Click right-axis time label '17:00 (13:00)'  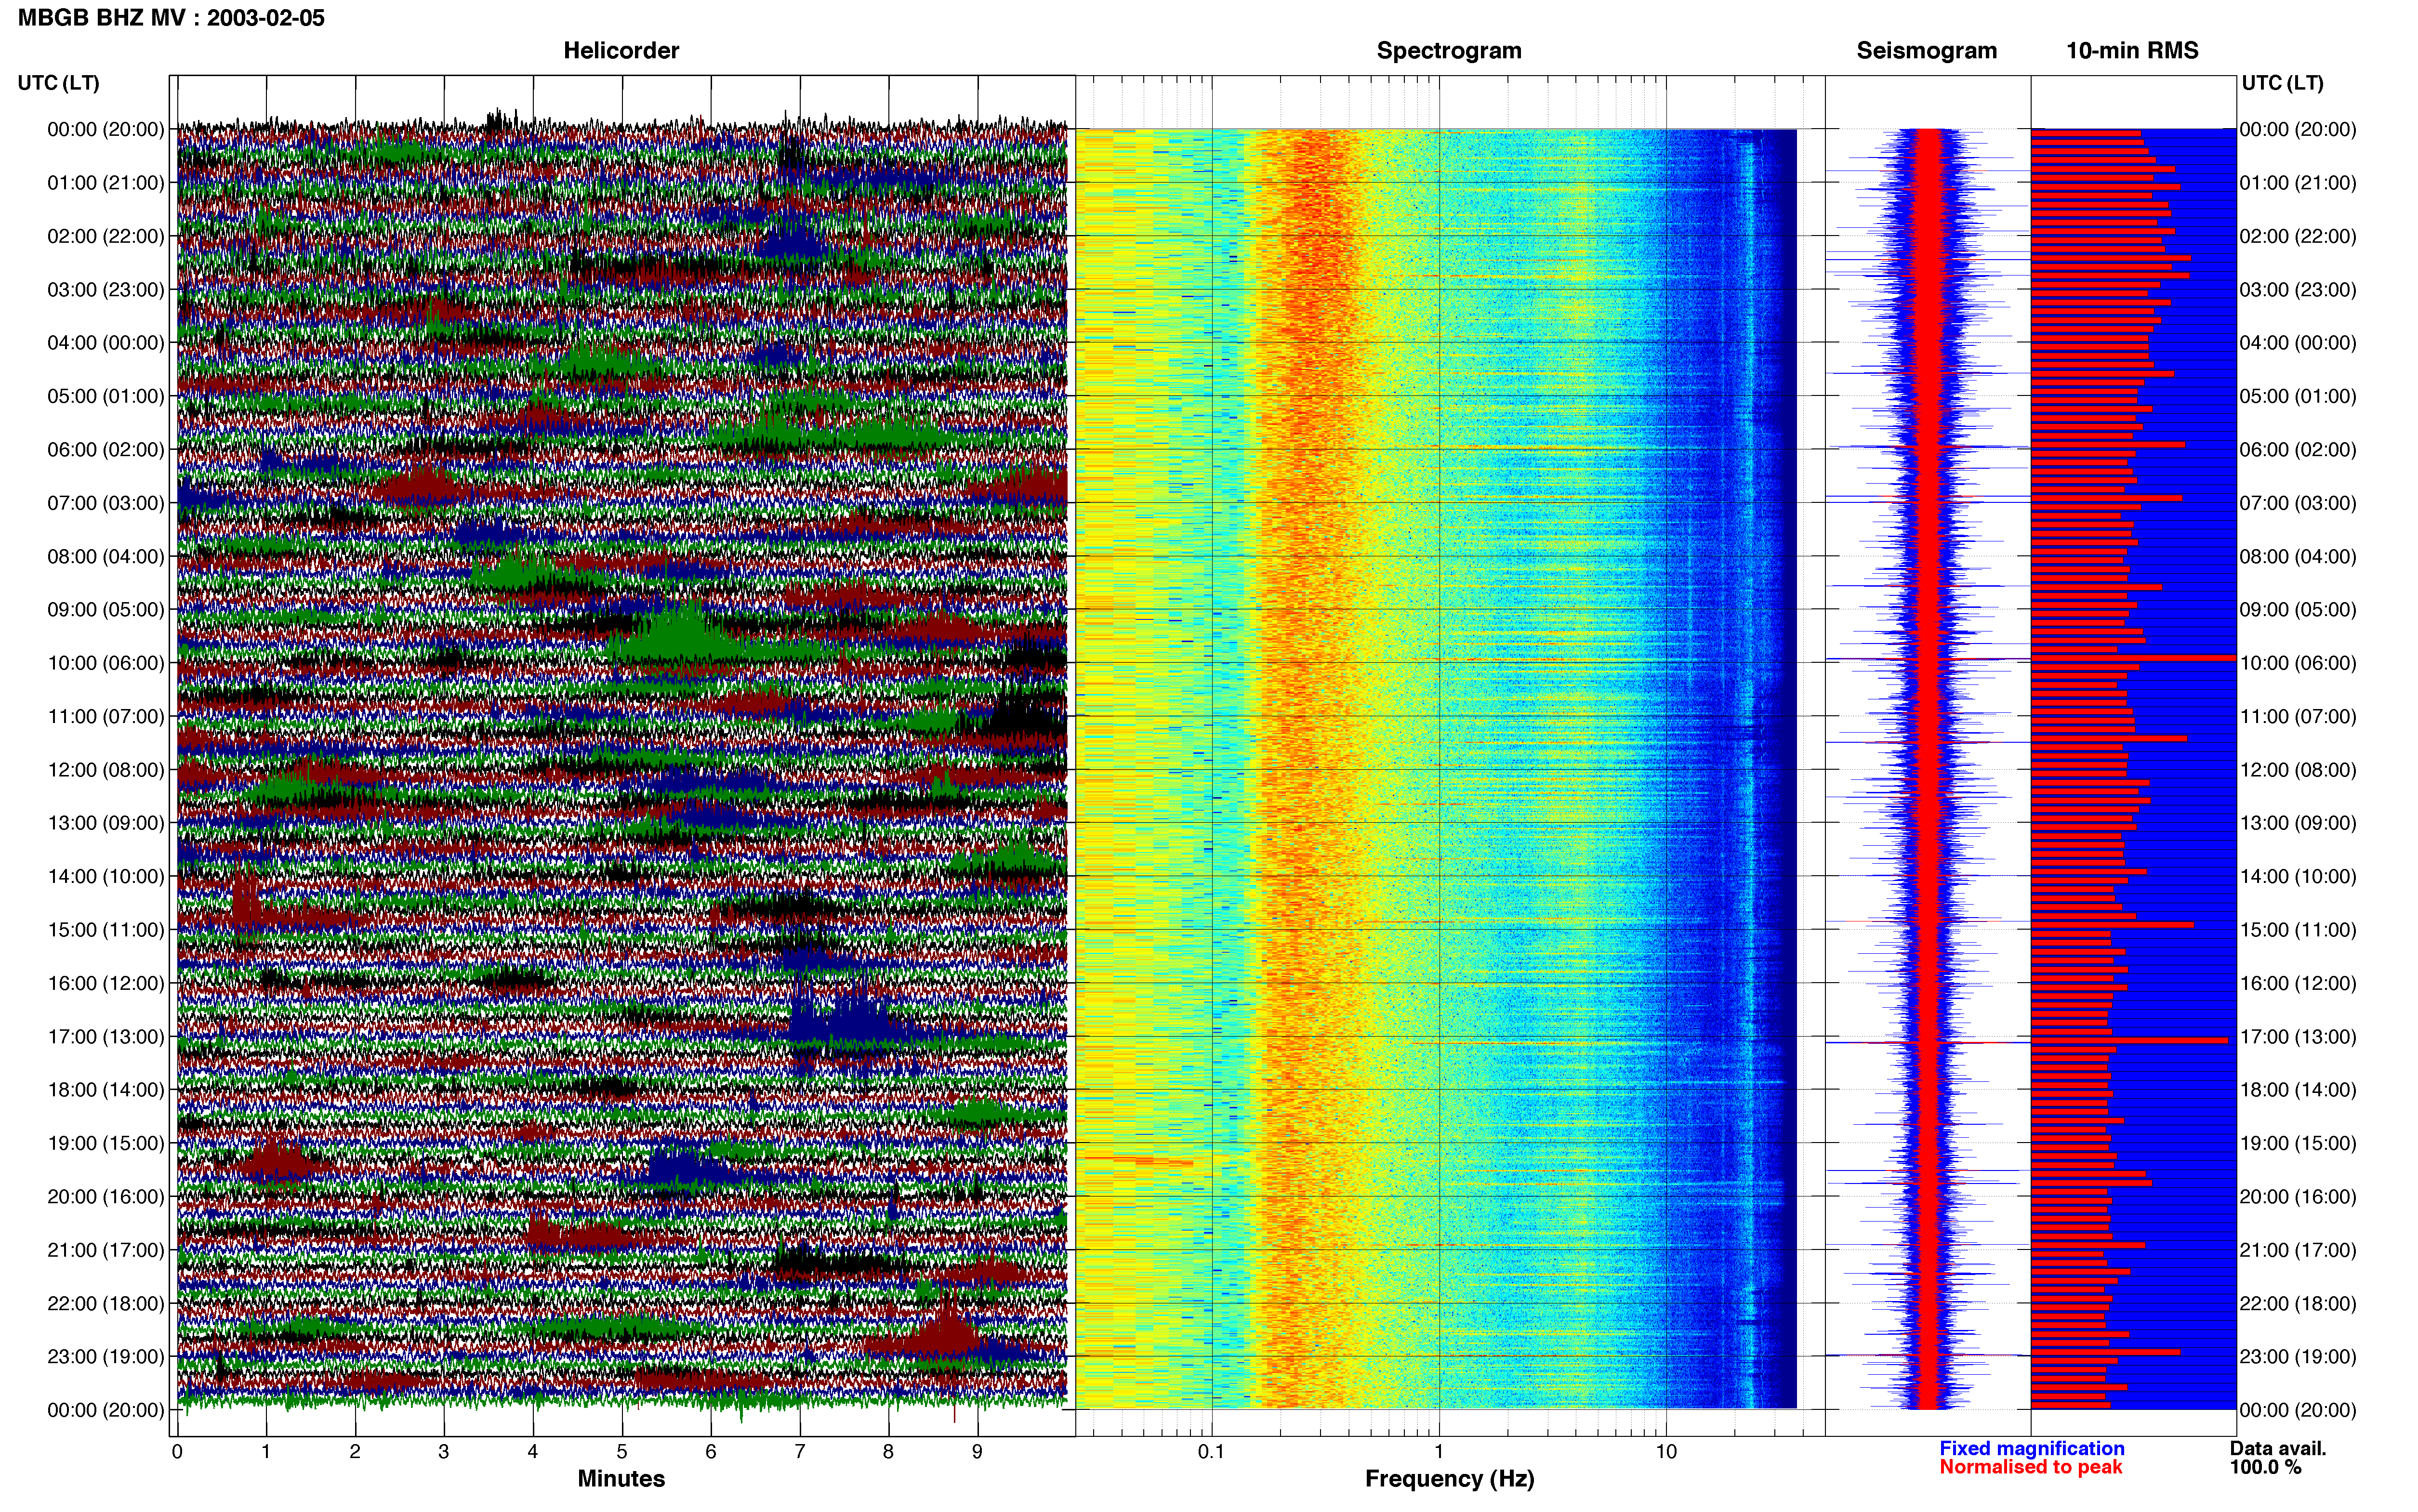pyautogui.click(x=2298, y=1037)
